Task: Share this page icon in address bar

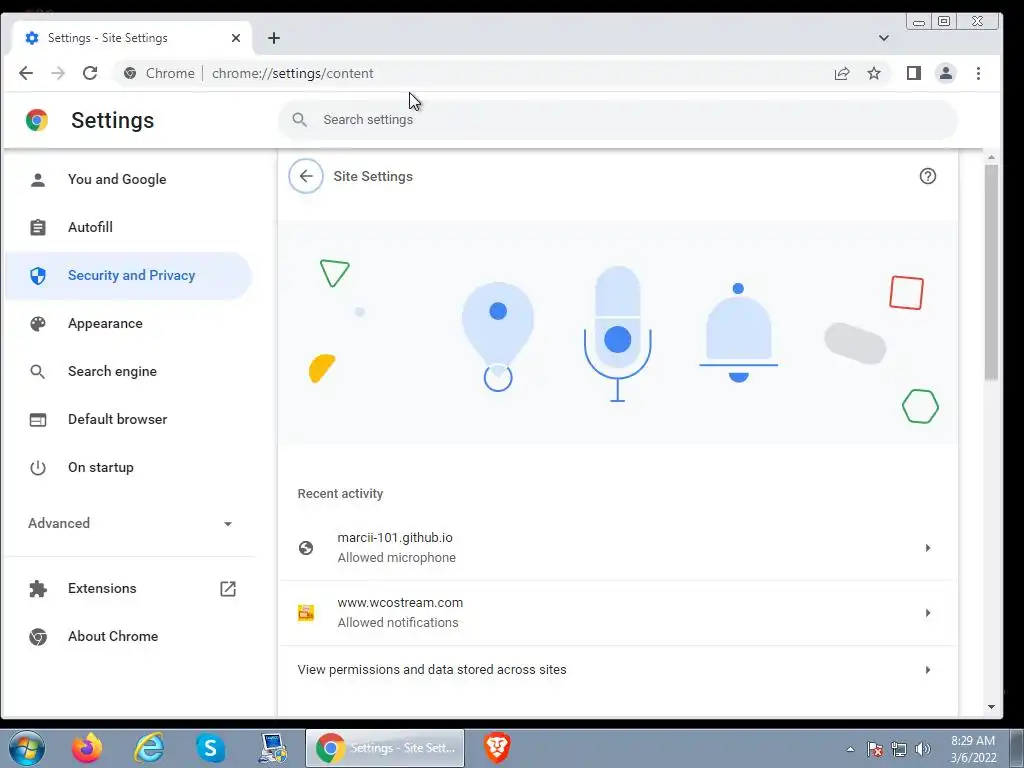Action: click(842, 73)
